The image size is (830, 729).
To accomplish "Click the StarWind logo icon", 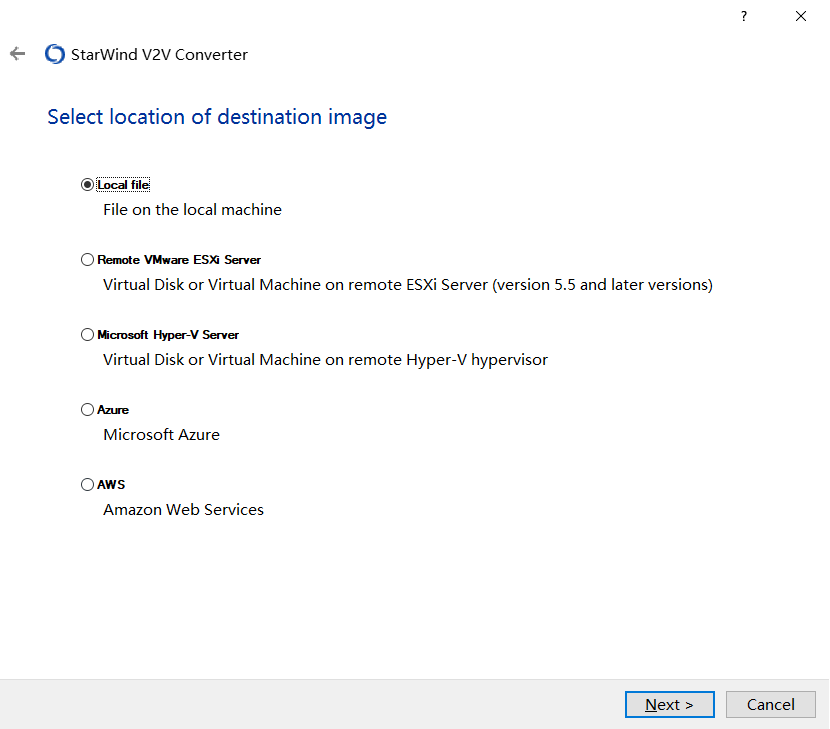I will click(x=55, y=54).
